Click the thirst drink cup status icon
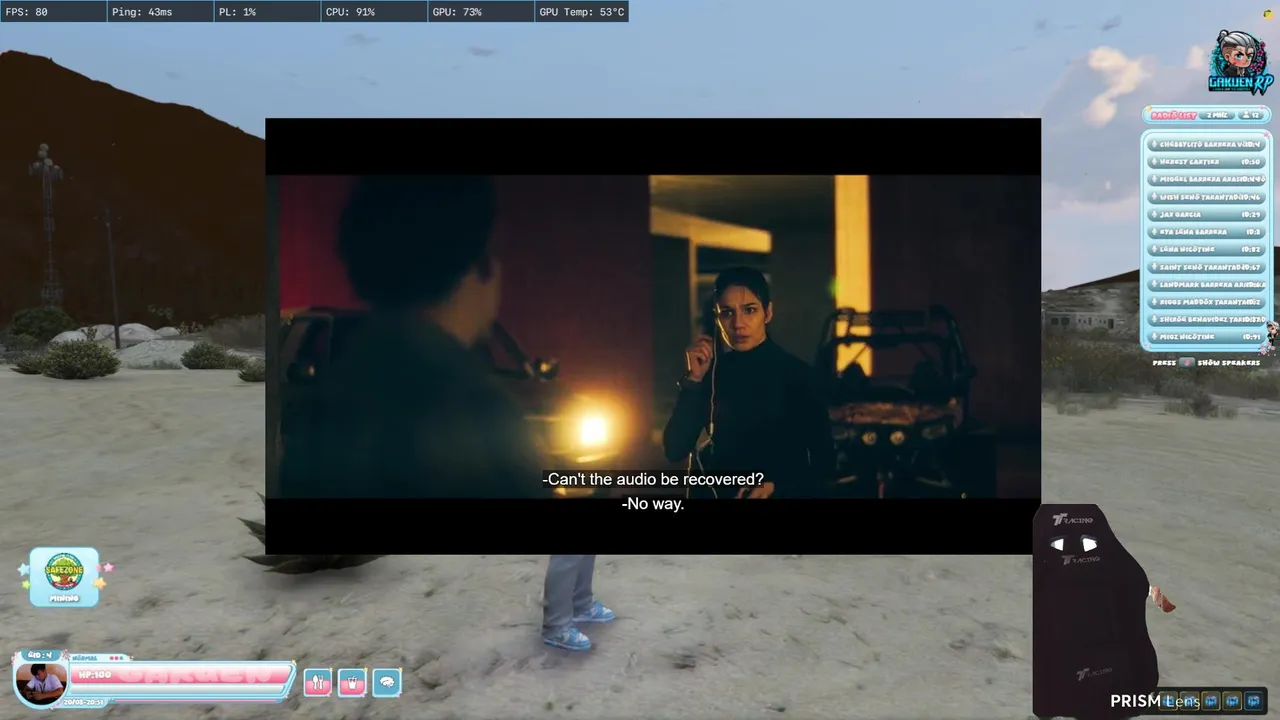Image resolution: width=1280 pixels, height=720 pixels. (x=352, y=682)
